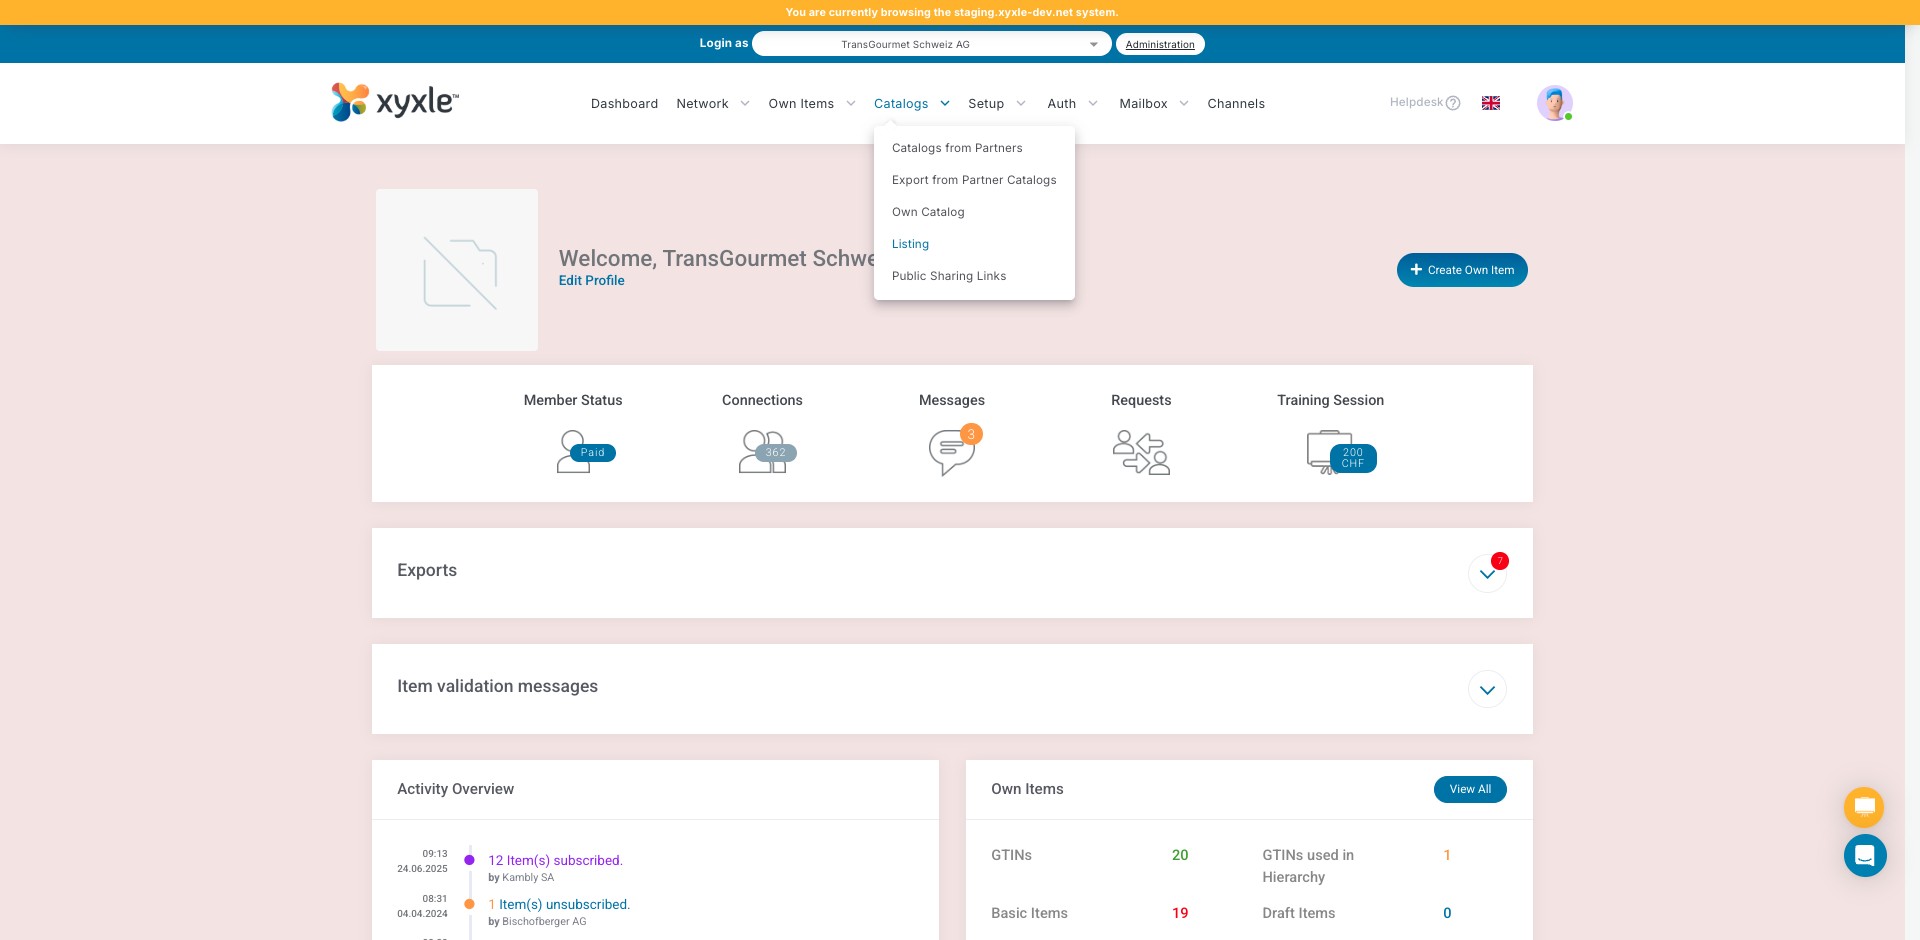Screen dimensions: 1920x940
Task: Click the blue support chat bubble icon
Action: (x=1864, y=856)
